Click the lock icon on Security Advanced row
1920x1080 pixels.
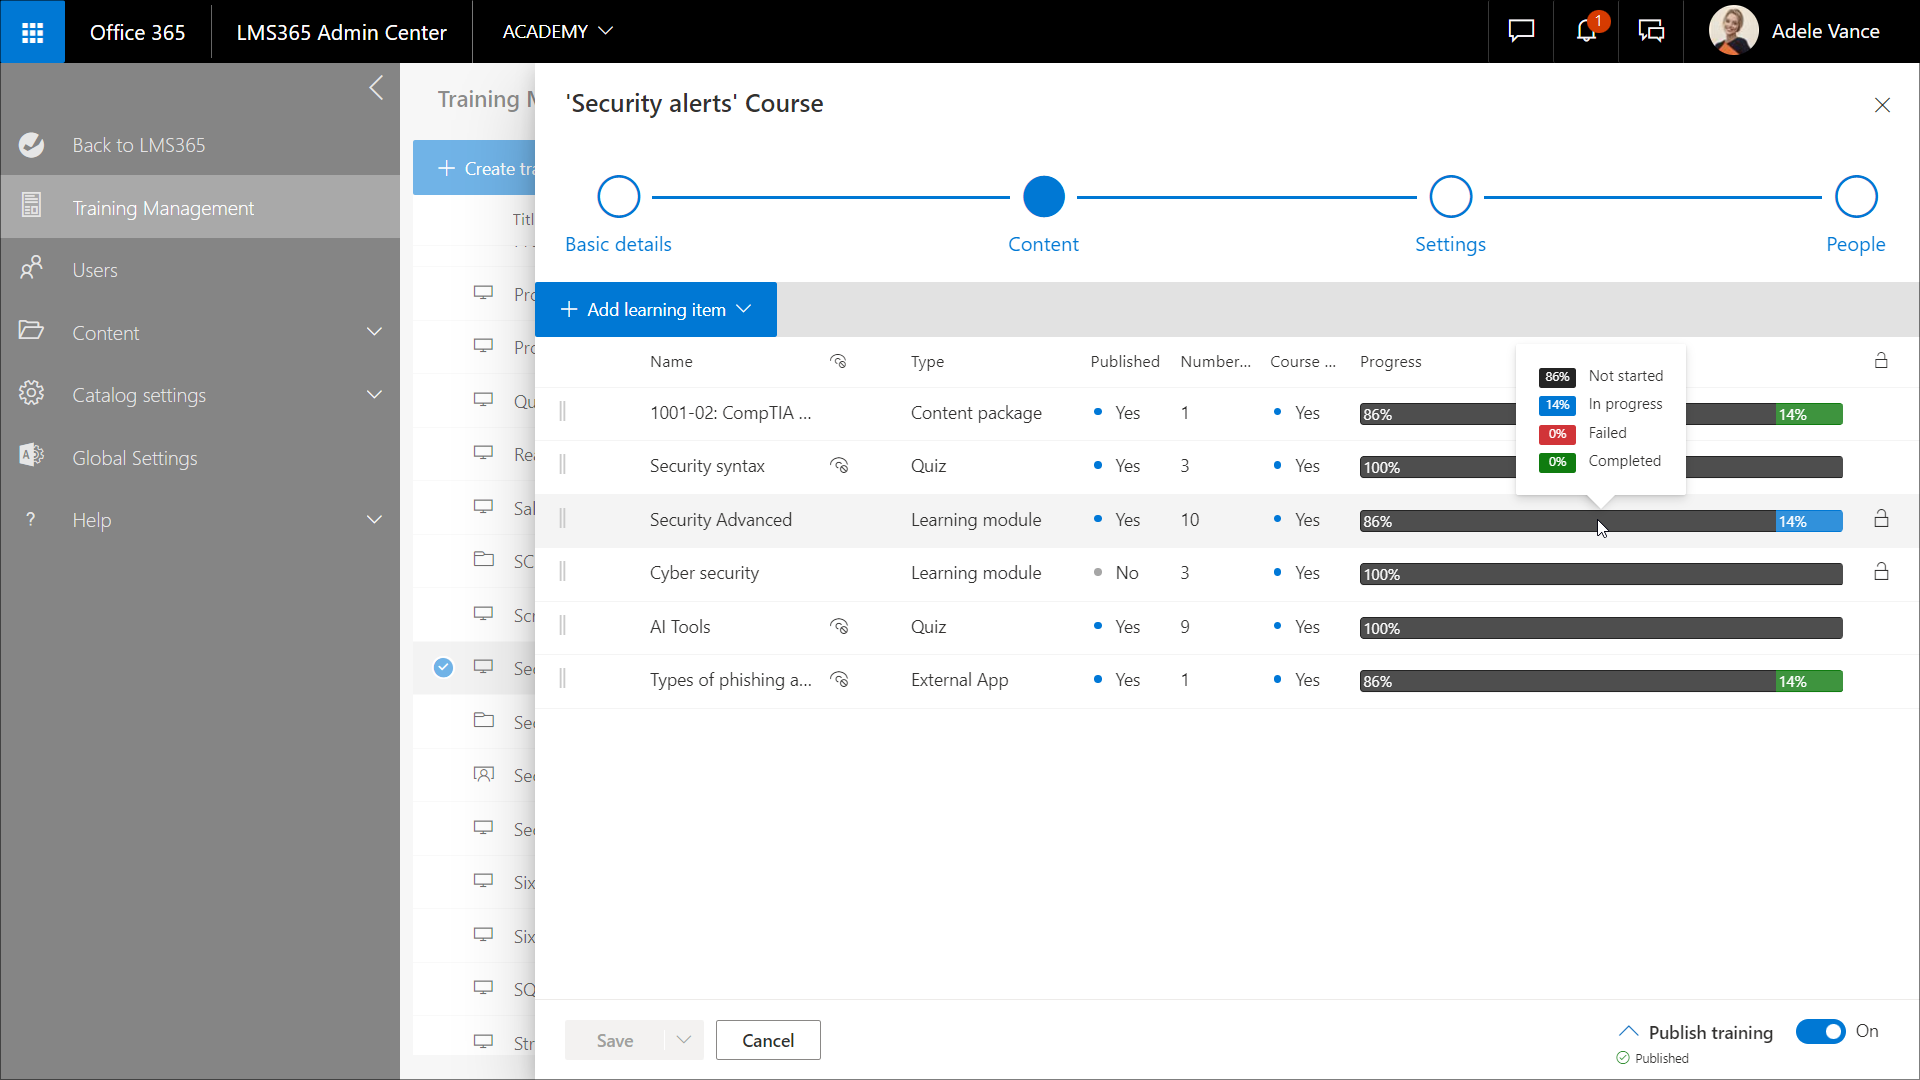pos(1881,519)
